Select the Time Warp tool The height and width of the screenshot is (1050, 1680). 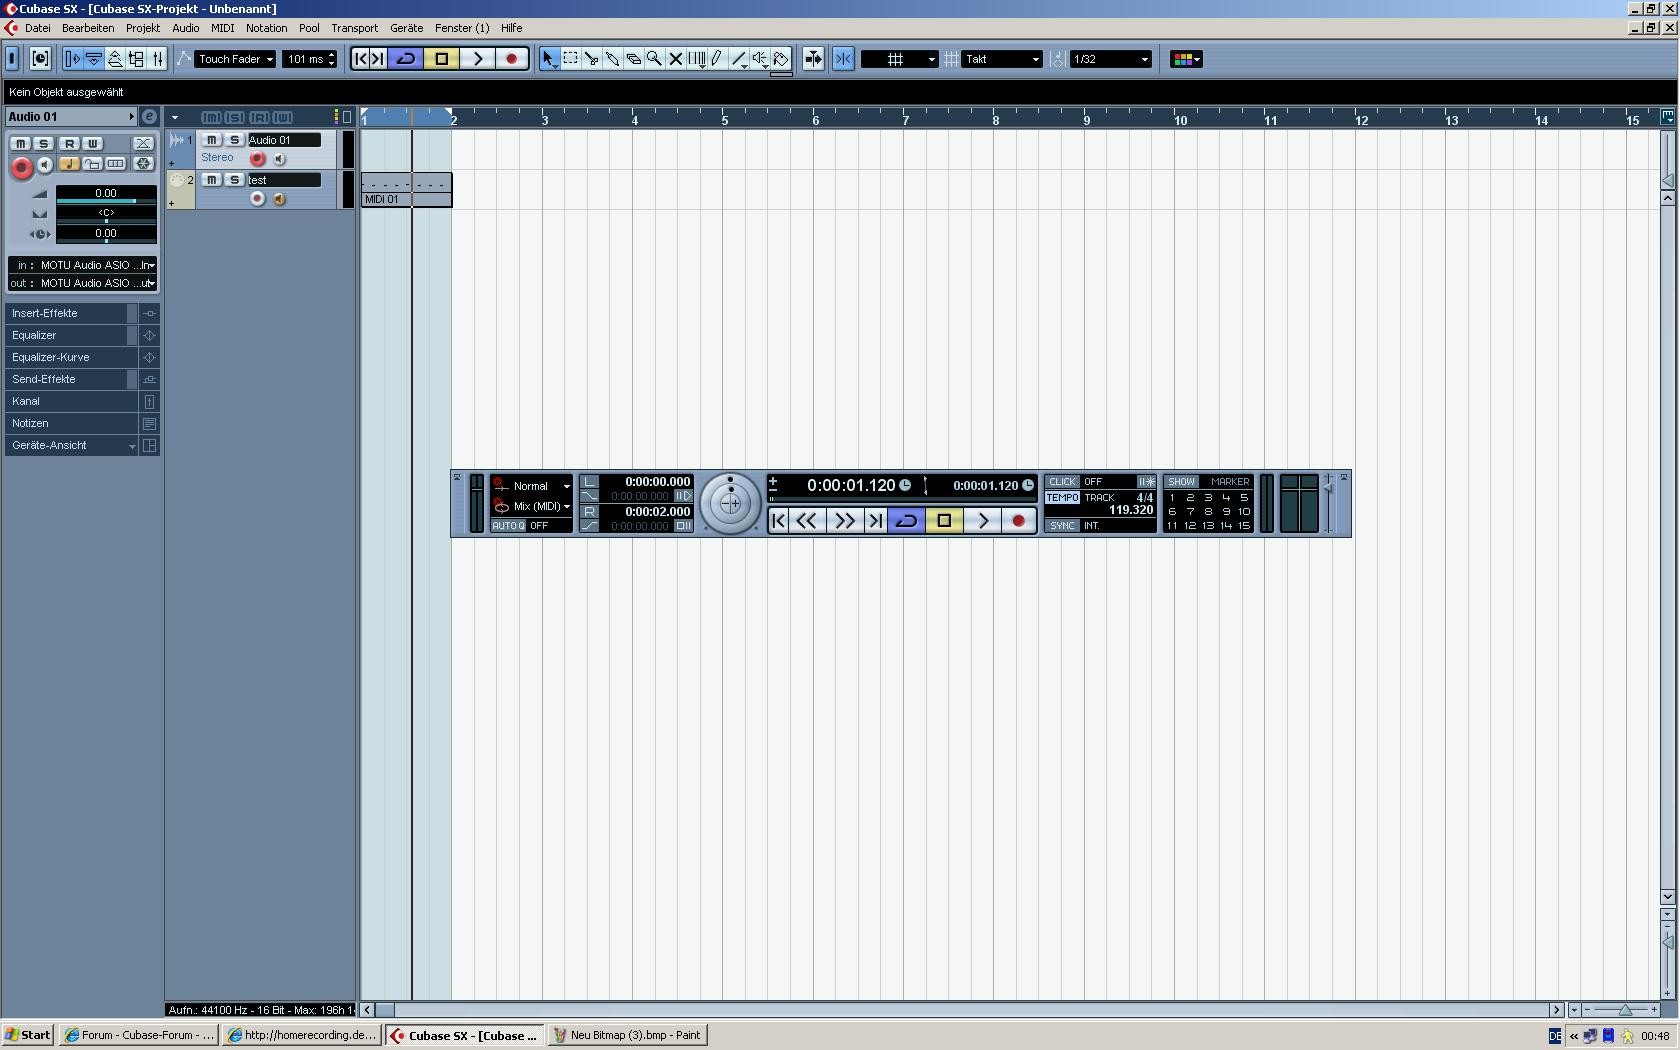[x=696, y=59]
